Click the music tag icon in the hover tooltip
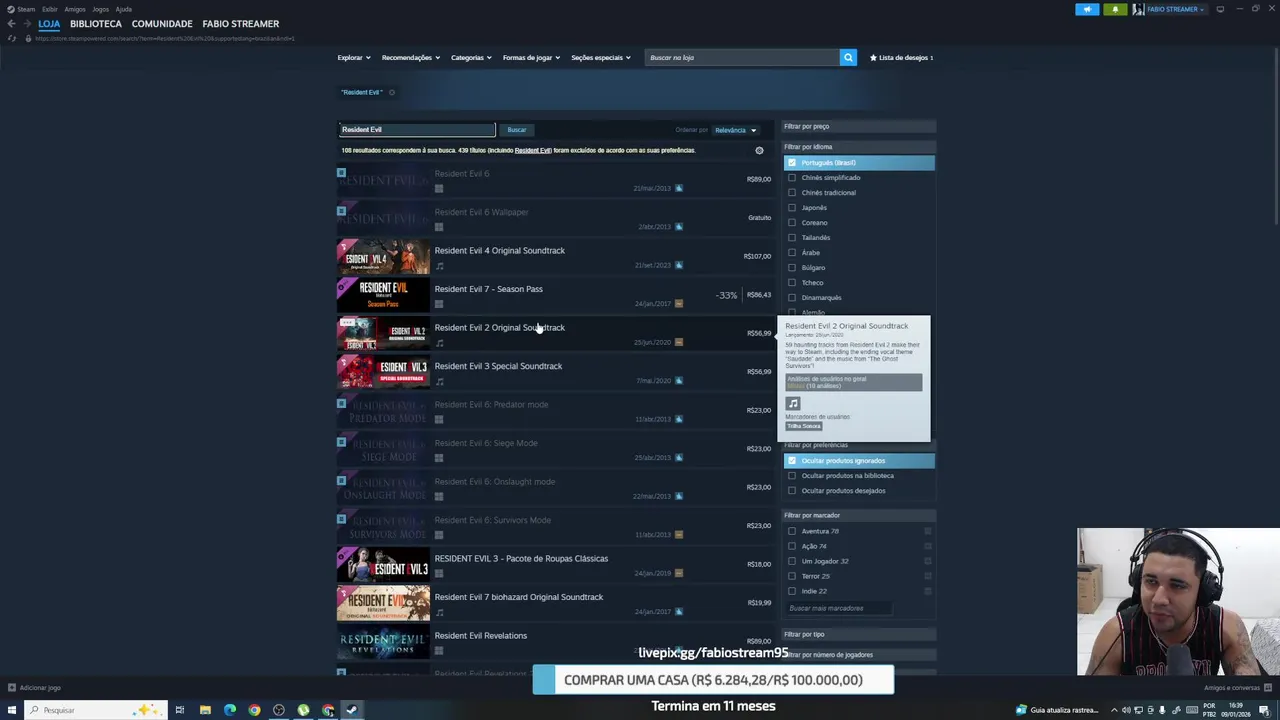The width and height of the screenshot is (1280, 720). (793, 404)
